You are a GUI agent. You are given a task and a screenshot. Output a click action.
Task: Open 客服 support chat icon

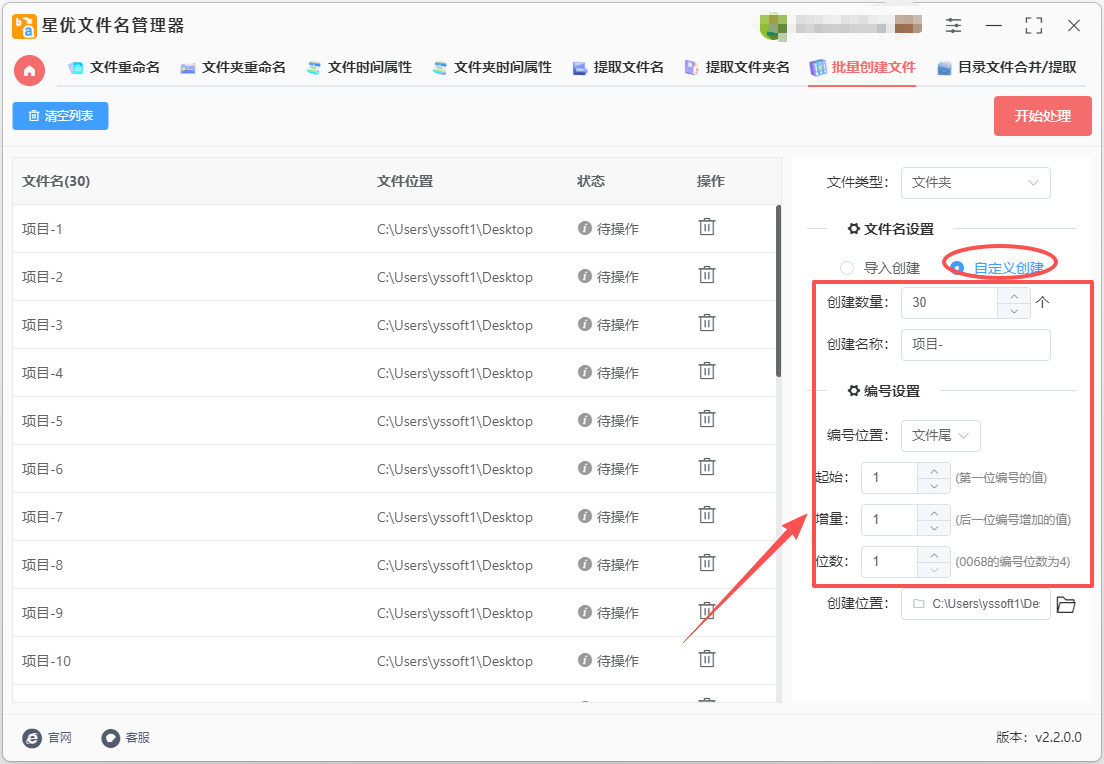pos(111,738)
